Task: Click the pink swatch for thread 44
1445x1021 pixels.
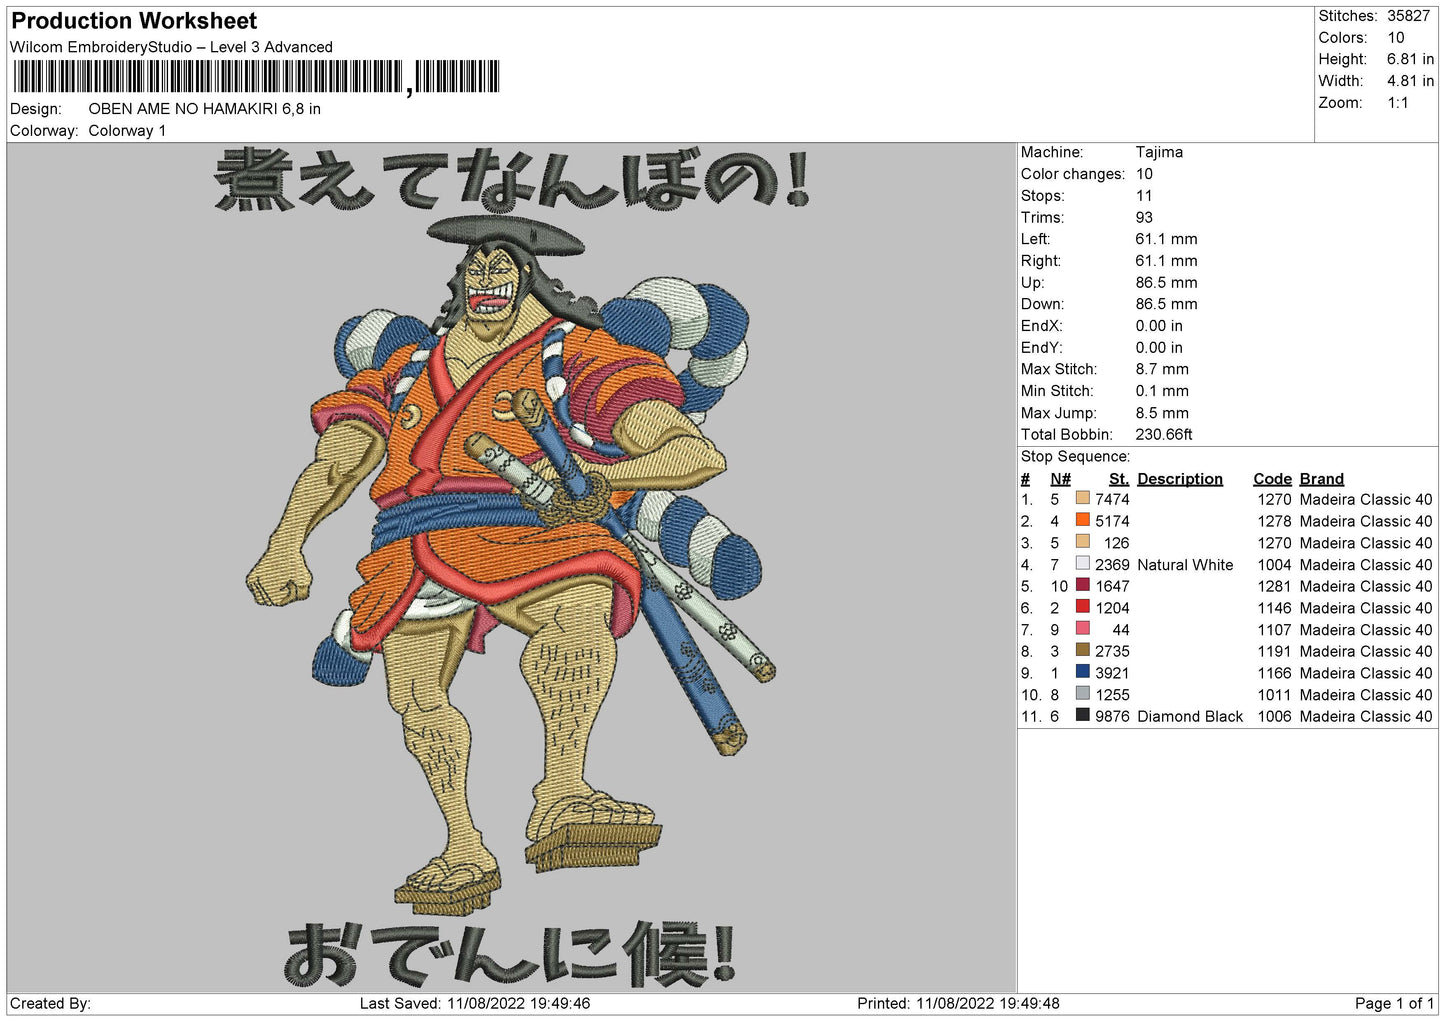Action: tap(1082, 630)
